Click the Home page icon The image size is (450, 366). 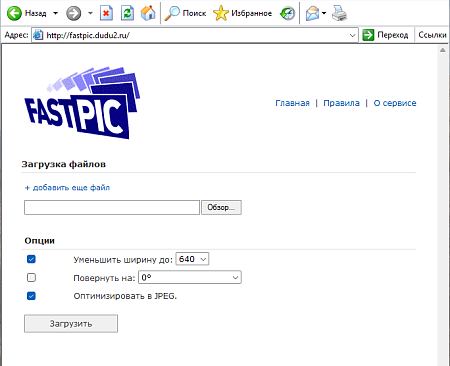coord(148,13)
